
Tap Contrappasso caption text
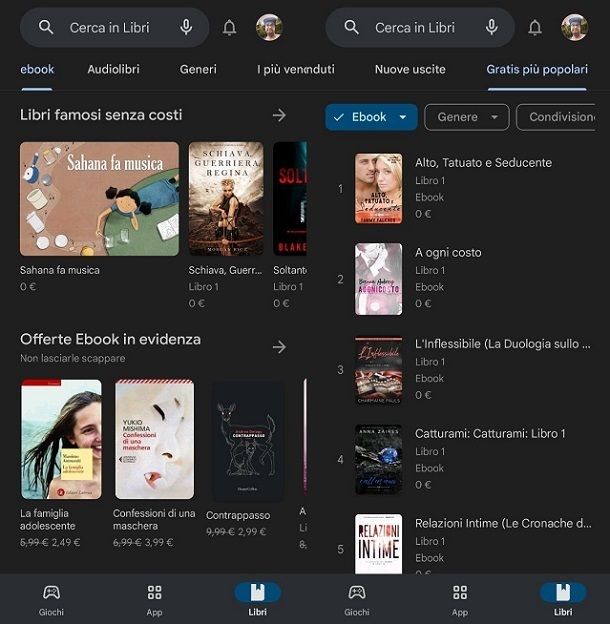click(238, 515)
